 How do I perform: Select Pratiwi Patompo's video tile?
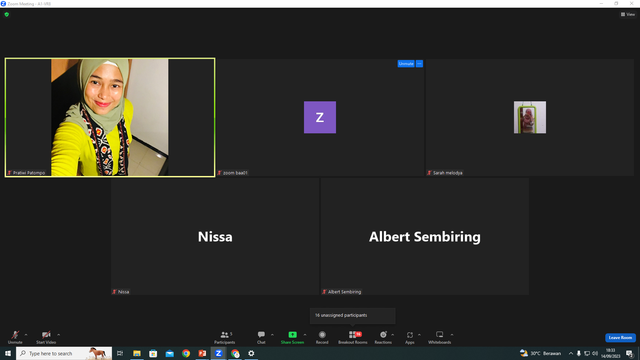pyautogui.click(x=110, y=117)
